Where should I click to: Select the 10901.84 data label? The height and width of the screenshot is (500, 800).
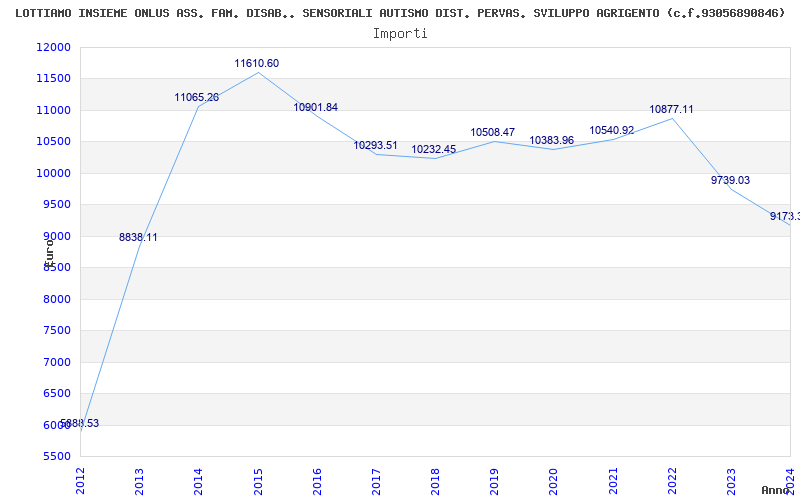pos(316,108)
